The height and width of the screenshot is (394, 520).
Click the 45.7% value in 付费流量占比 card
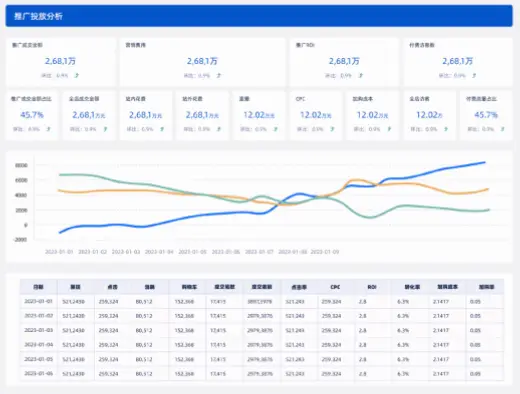pyautogui.click(x=486, y=115)
